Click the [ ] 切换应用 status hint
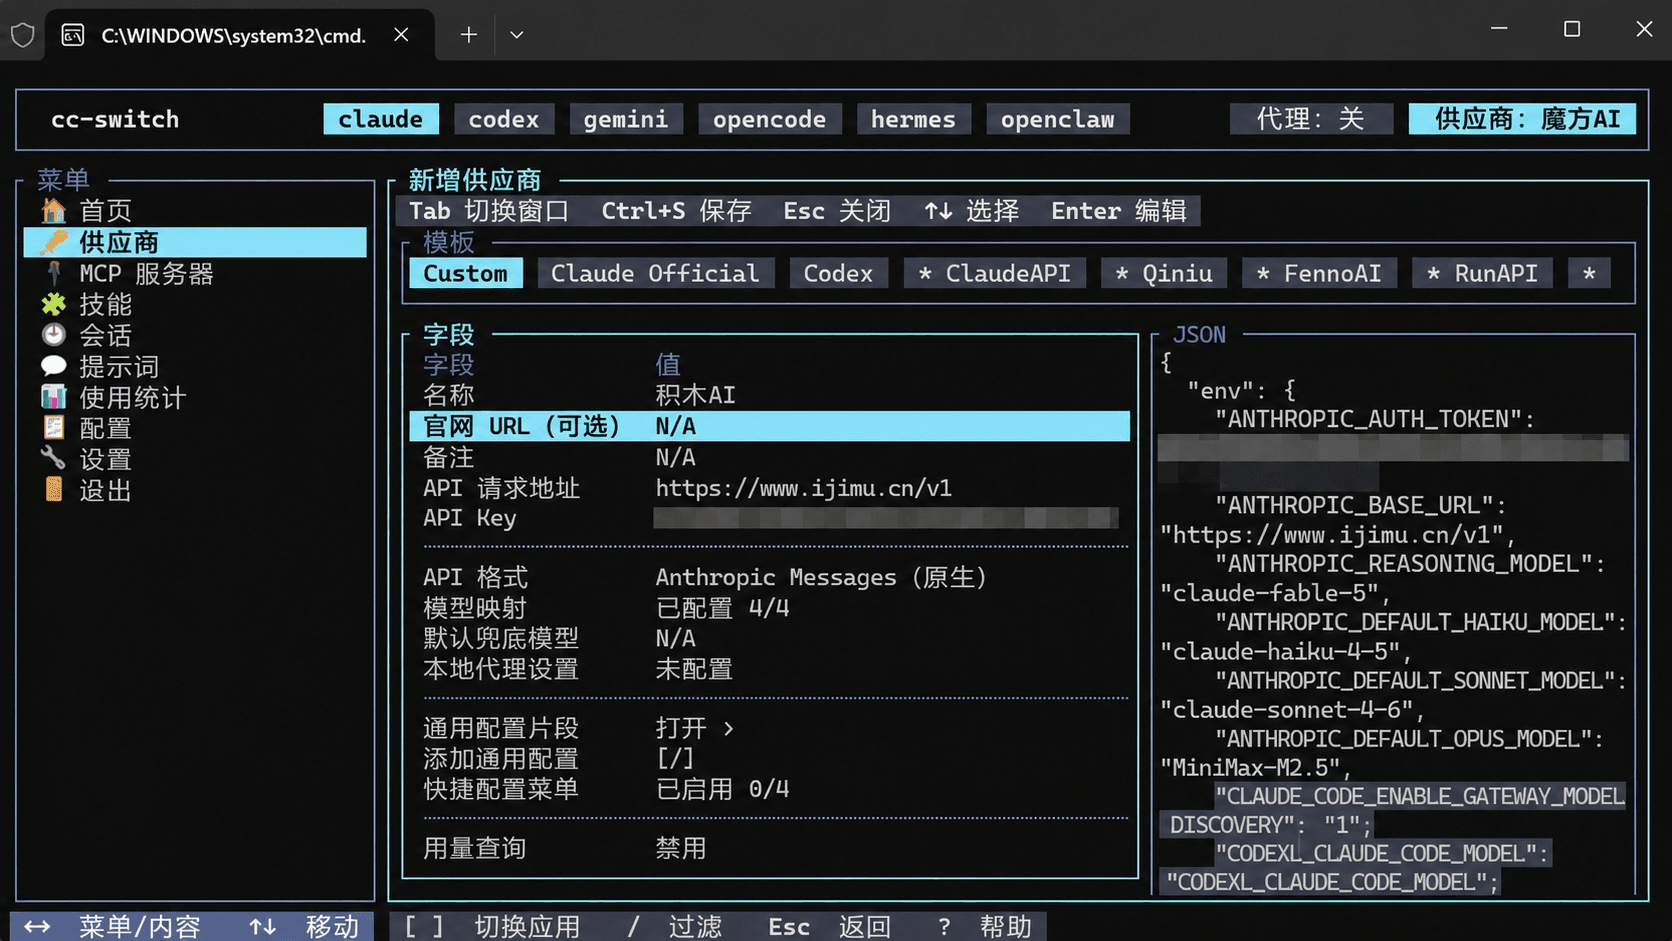This screenshot has width=1672, height=941. pos(492,927)
